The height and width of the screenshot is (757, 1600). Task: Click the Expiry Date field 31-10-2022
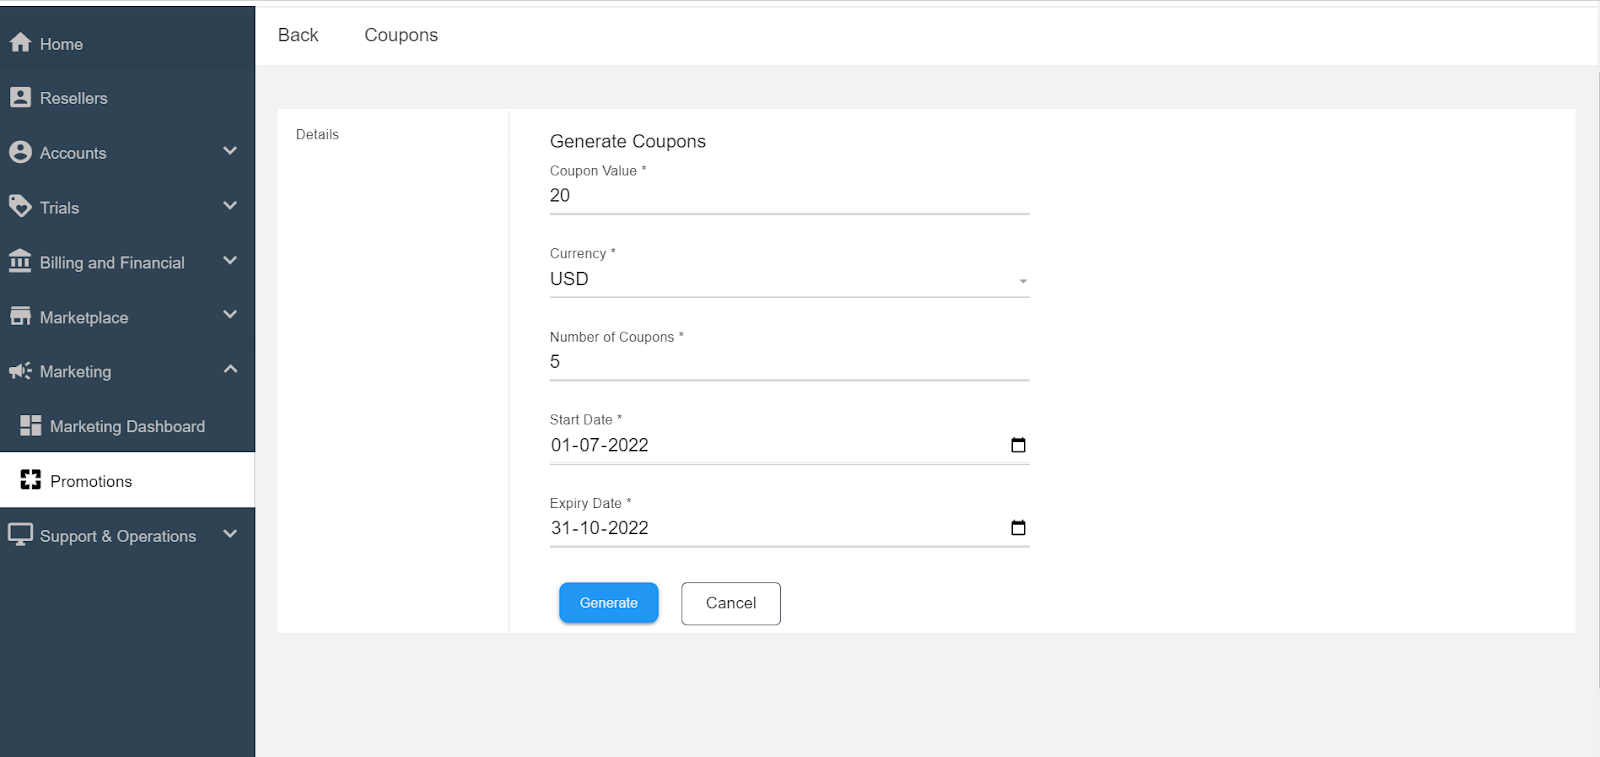click(789, 528)
